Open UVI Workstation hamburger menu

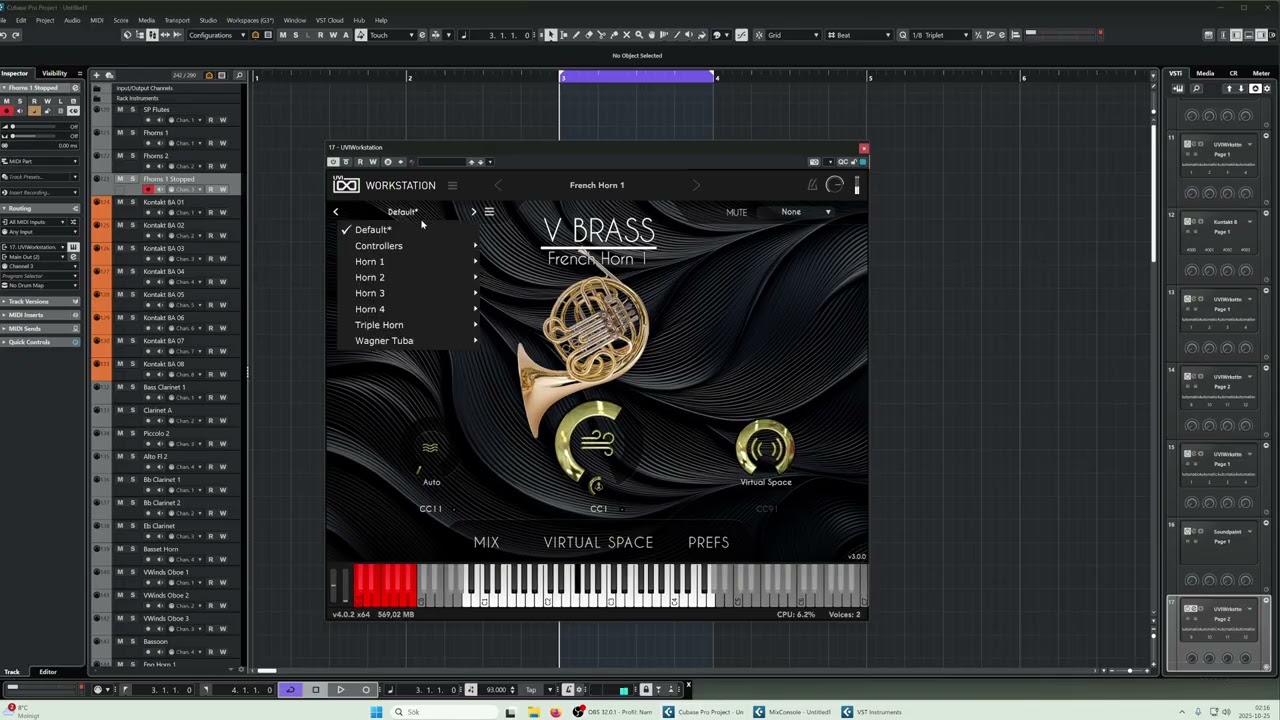pos(452,185)
